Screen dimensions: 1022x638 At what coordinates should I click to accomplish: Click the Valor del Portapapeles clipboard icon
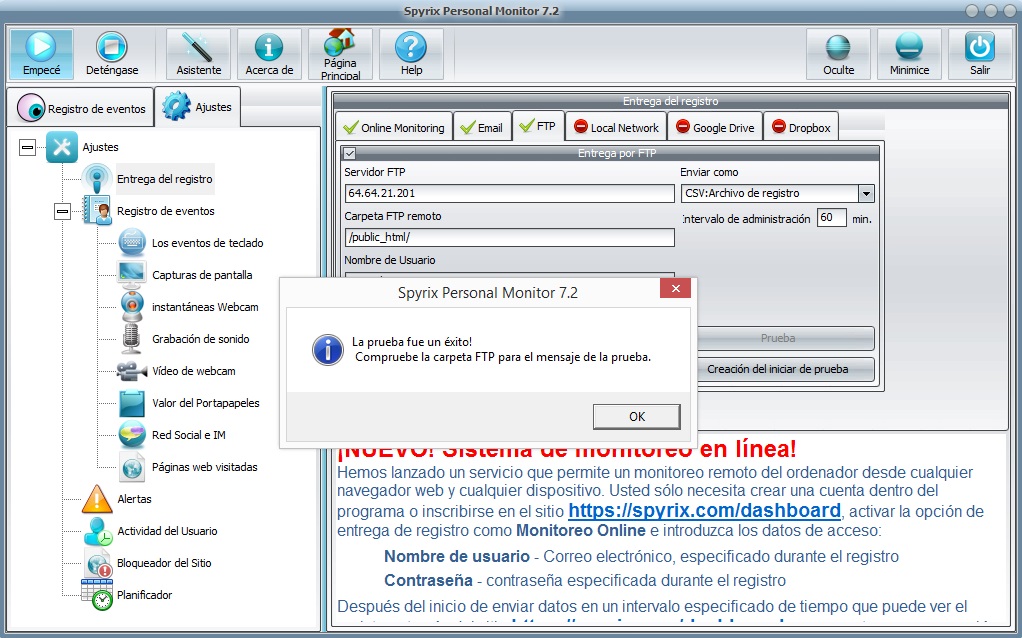tap(132, 403)
